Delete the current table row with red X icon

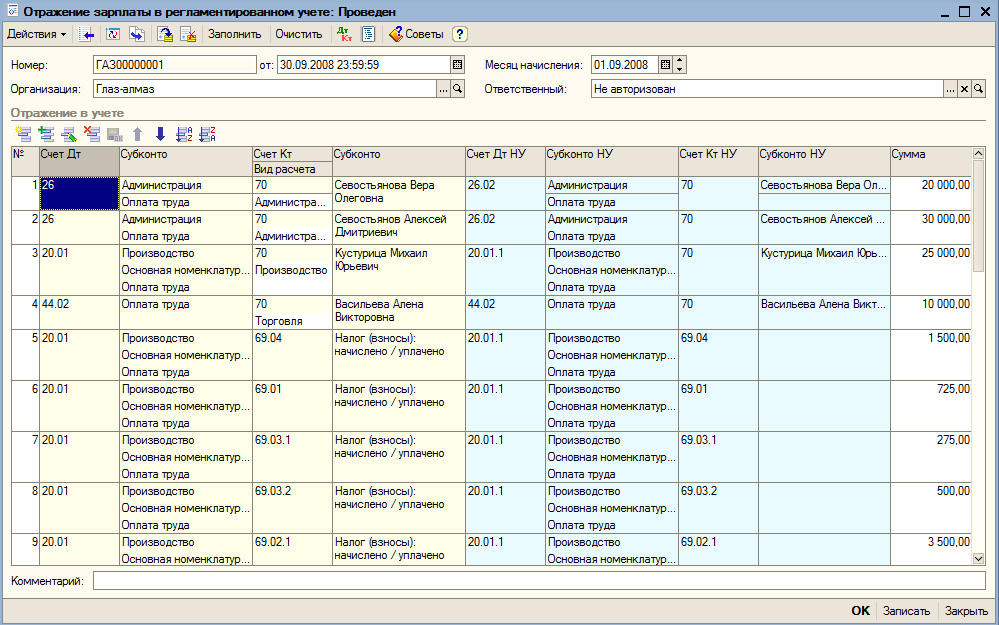click(x=92, y=134)
